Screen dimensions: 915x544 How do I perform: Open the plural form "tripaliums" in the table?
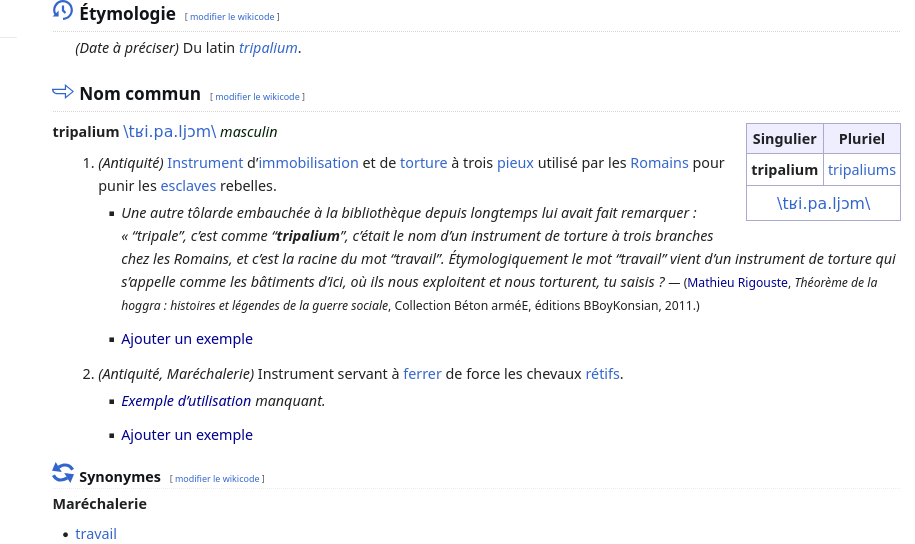(861, 170)
